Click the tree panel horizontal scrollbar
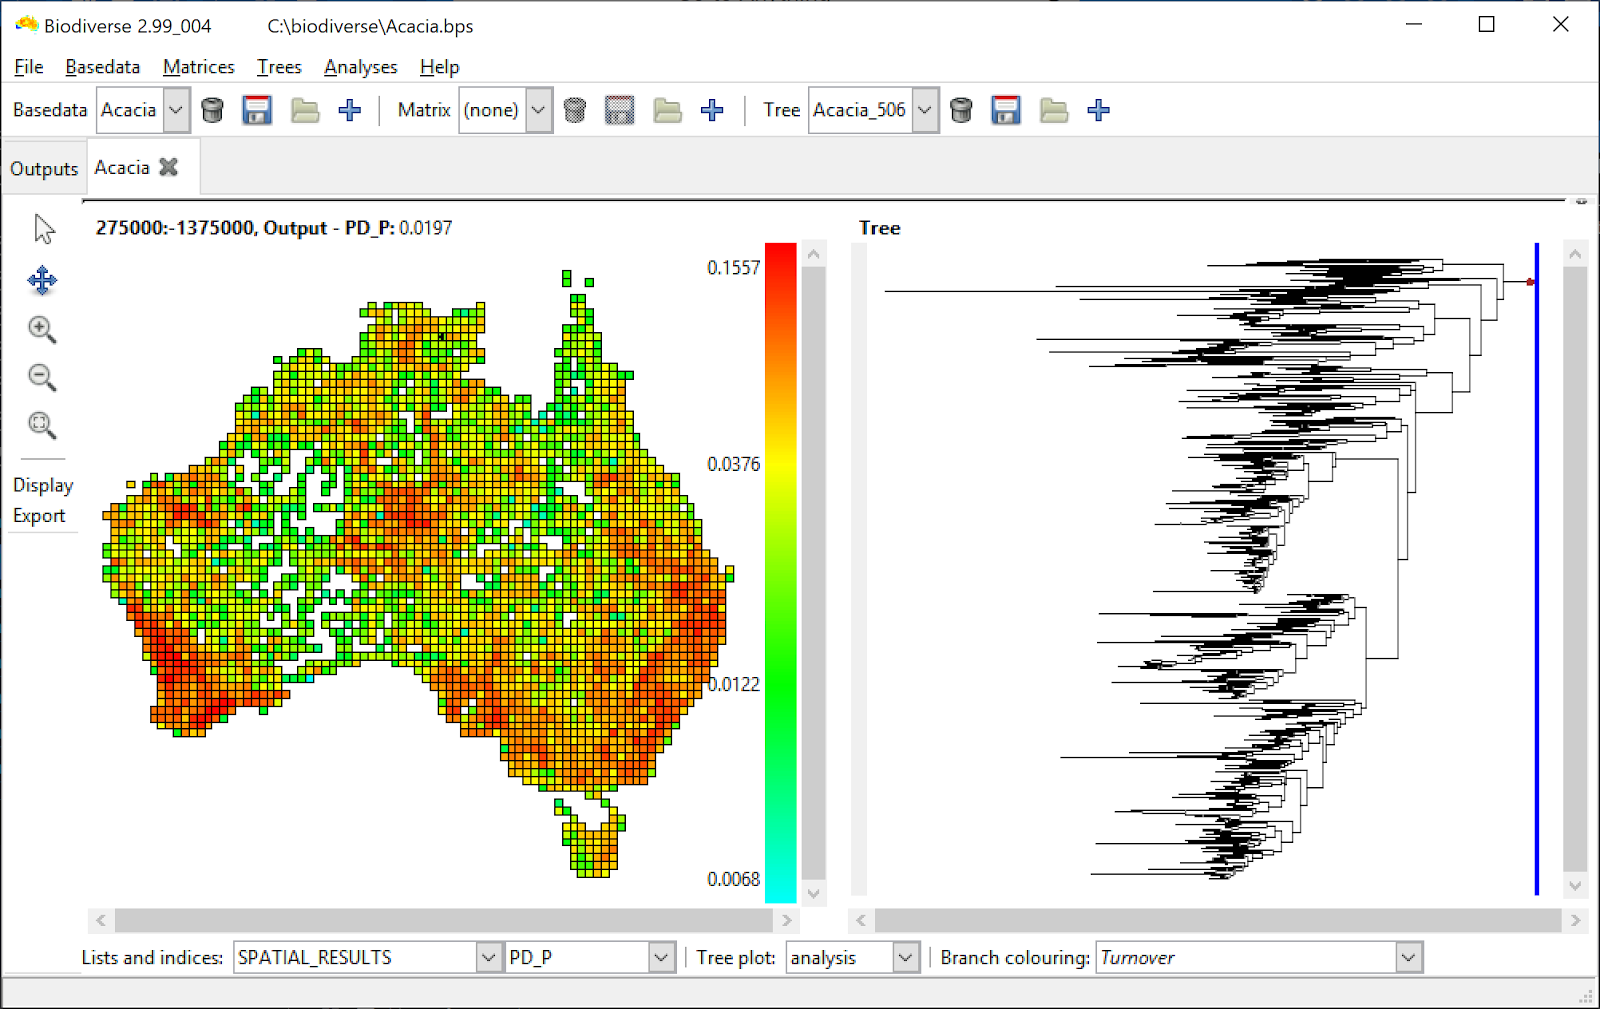The height and width of the screenshot is (1009, 1600). point(1200,920)
